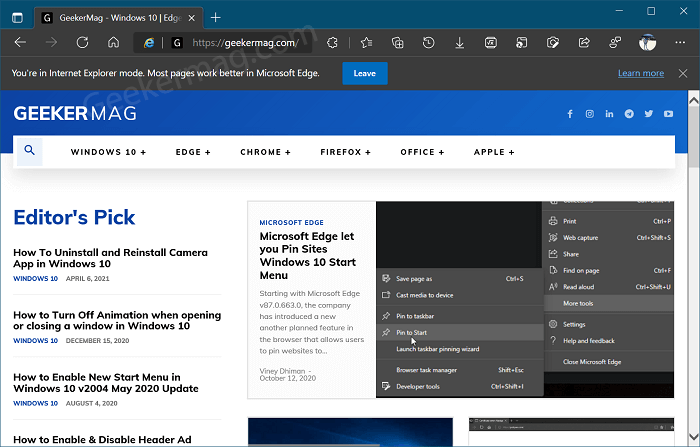Image resolution: width=700 pixels, height=447 pixels.
Task: Open the Enable & Disable Header Ad article
Action: [x=102, y=440]
